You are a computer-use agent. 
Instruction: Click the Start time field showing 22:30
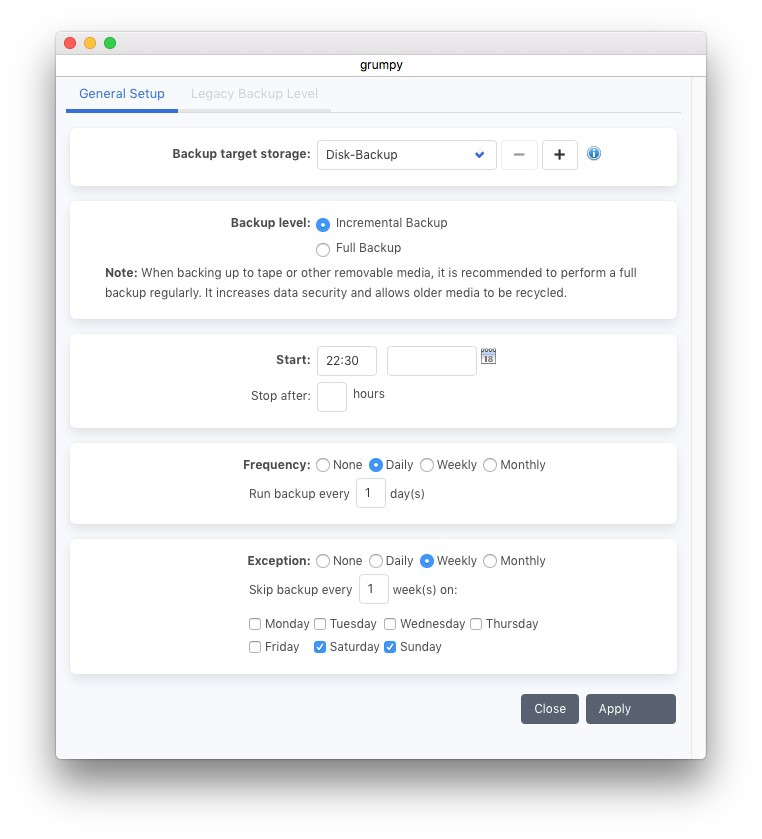click(346, 361)
